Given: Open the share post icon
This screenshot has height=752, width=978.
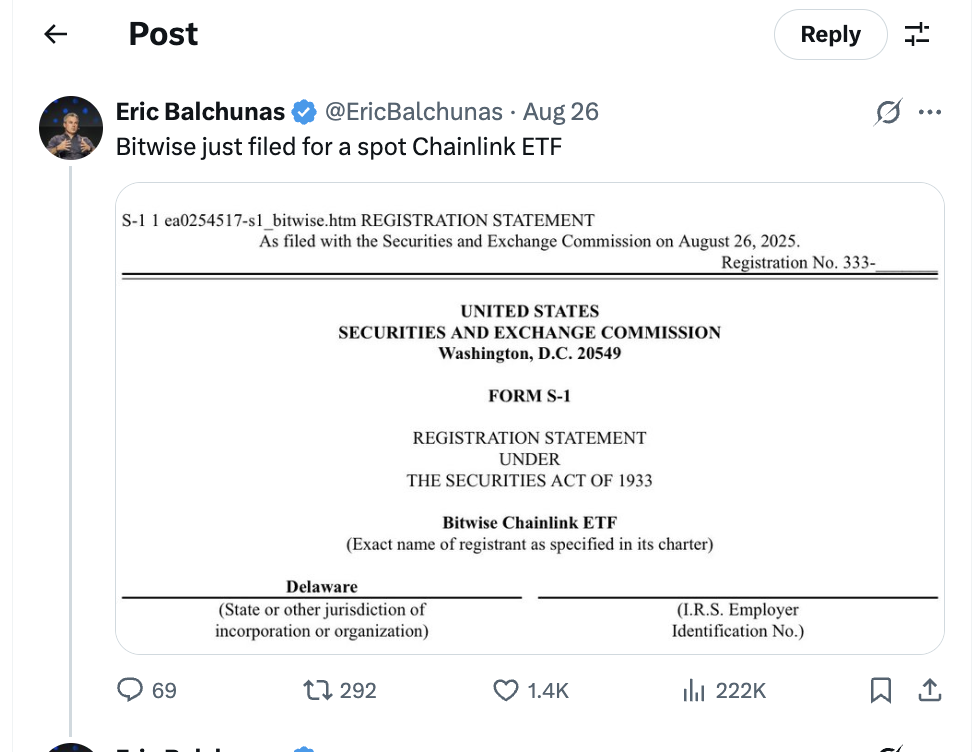Looking at the screenshot, I should 929,690.
